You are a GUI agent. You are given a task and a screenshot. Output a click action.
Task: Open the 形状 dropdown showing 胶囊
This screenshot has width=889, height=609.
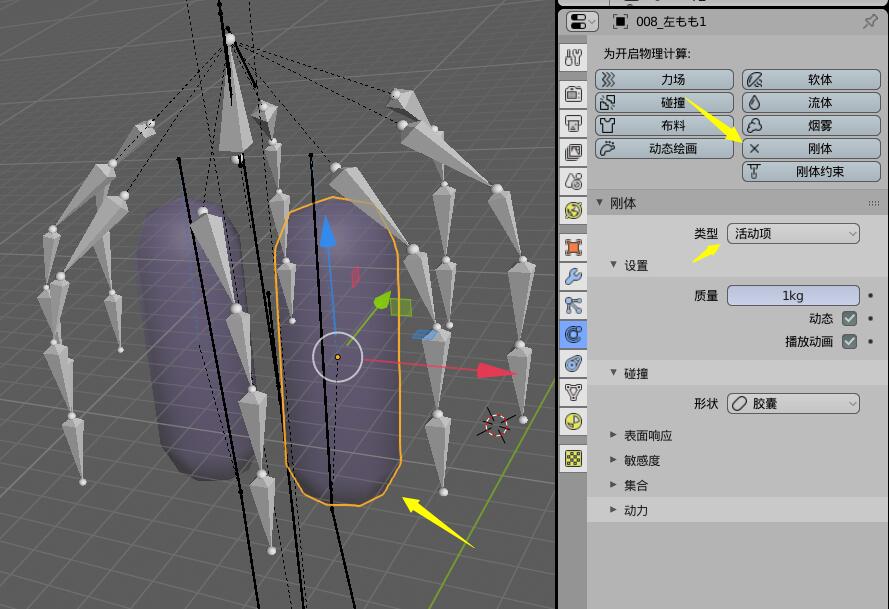tap(793, 403)
